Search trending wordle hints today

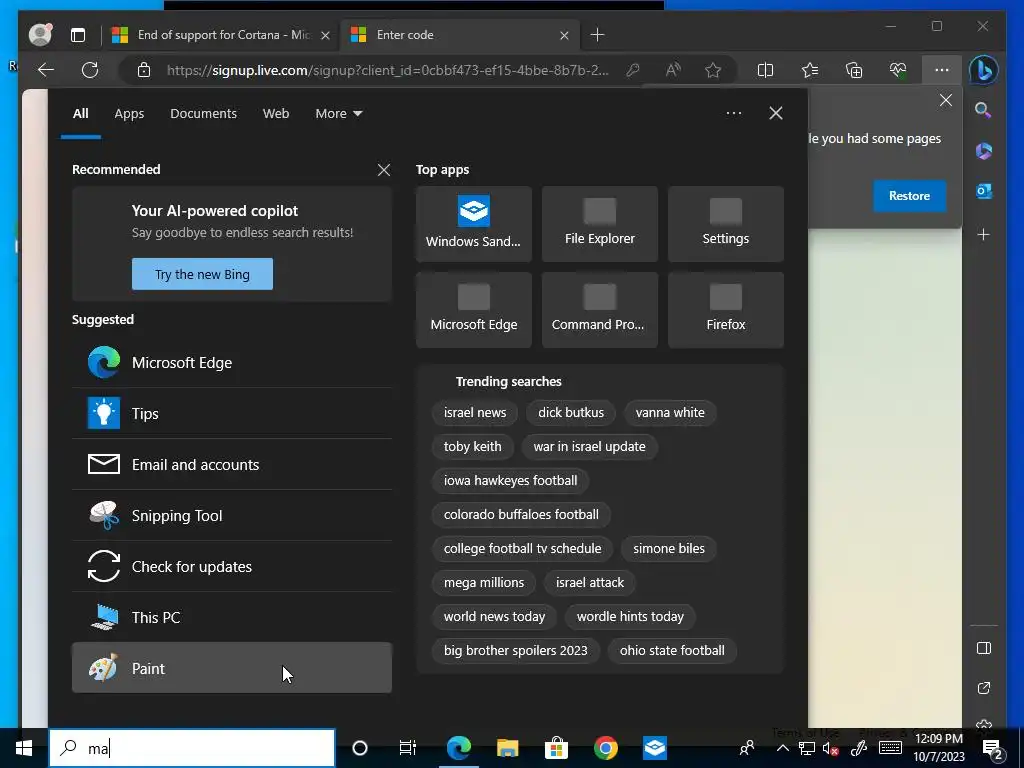tap(630, 616)
